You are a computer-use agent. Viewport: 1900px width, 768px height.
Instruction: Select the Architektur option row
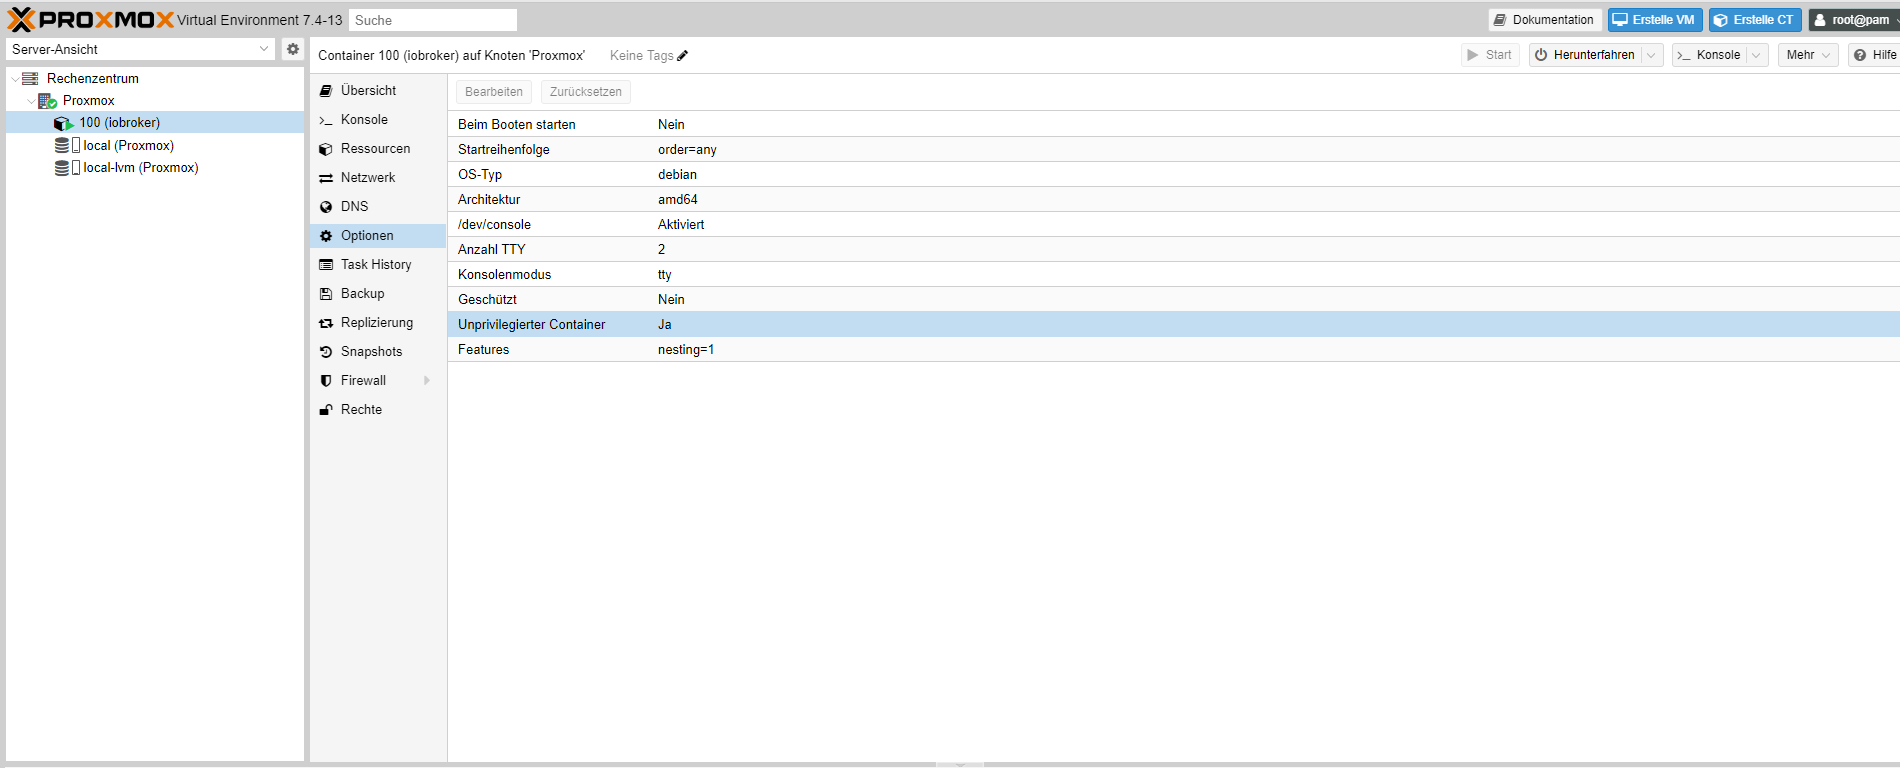tap(1174, 200)
